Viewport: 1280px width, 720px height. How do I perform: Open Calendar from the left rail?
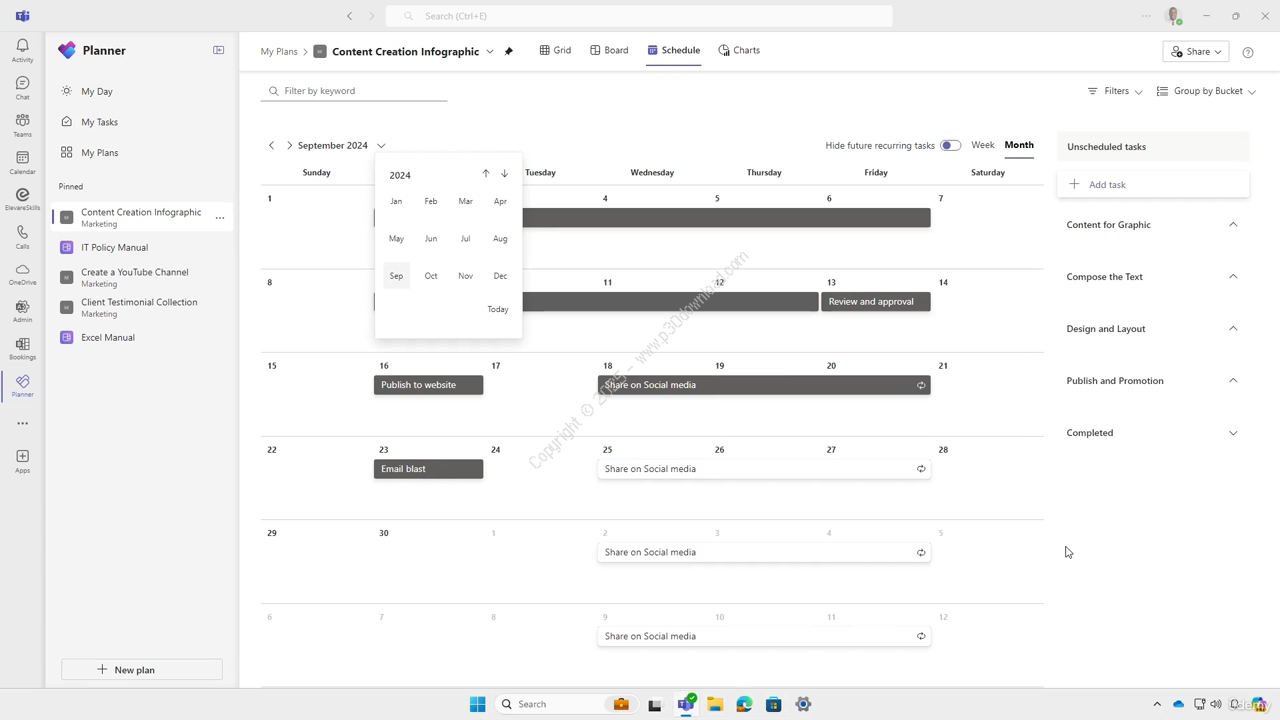point(22,161)
